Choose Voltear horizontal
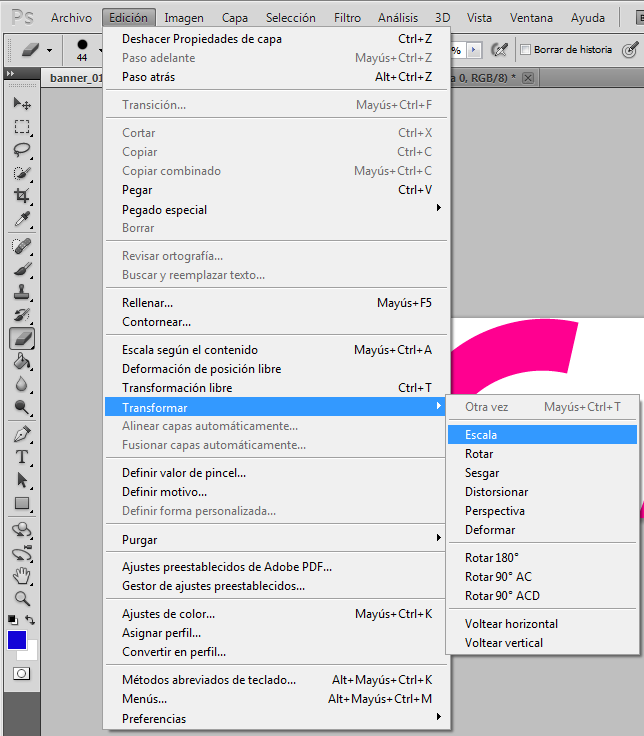 tap(542, 623)
